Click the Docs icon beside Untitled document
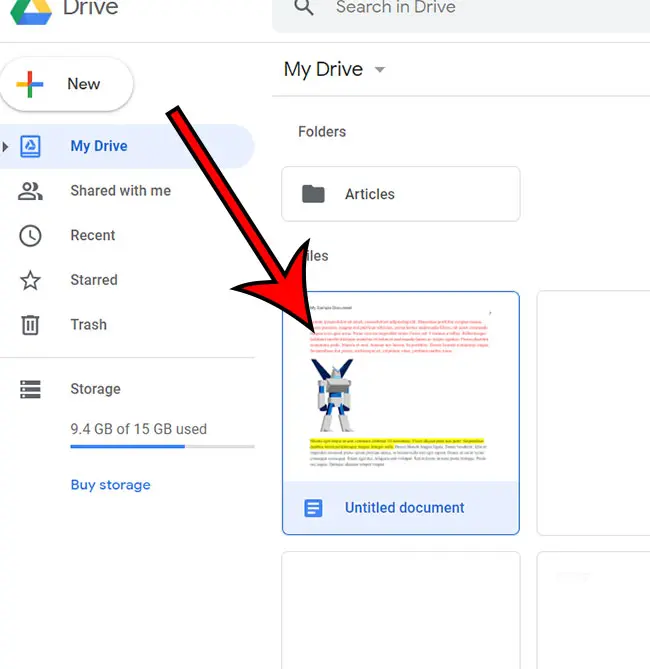 click(314, 508)
